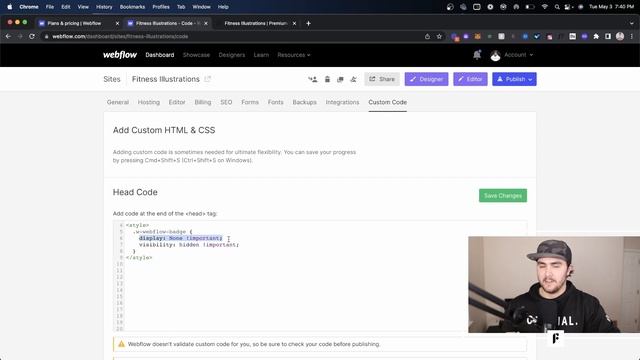Viewport: 640px width, 360px height.
Task: Open the Editor settings tab
Action: click(177, 102)
